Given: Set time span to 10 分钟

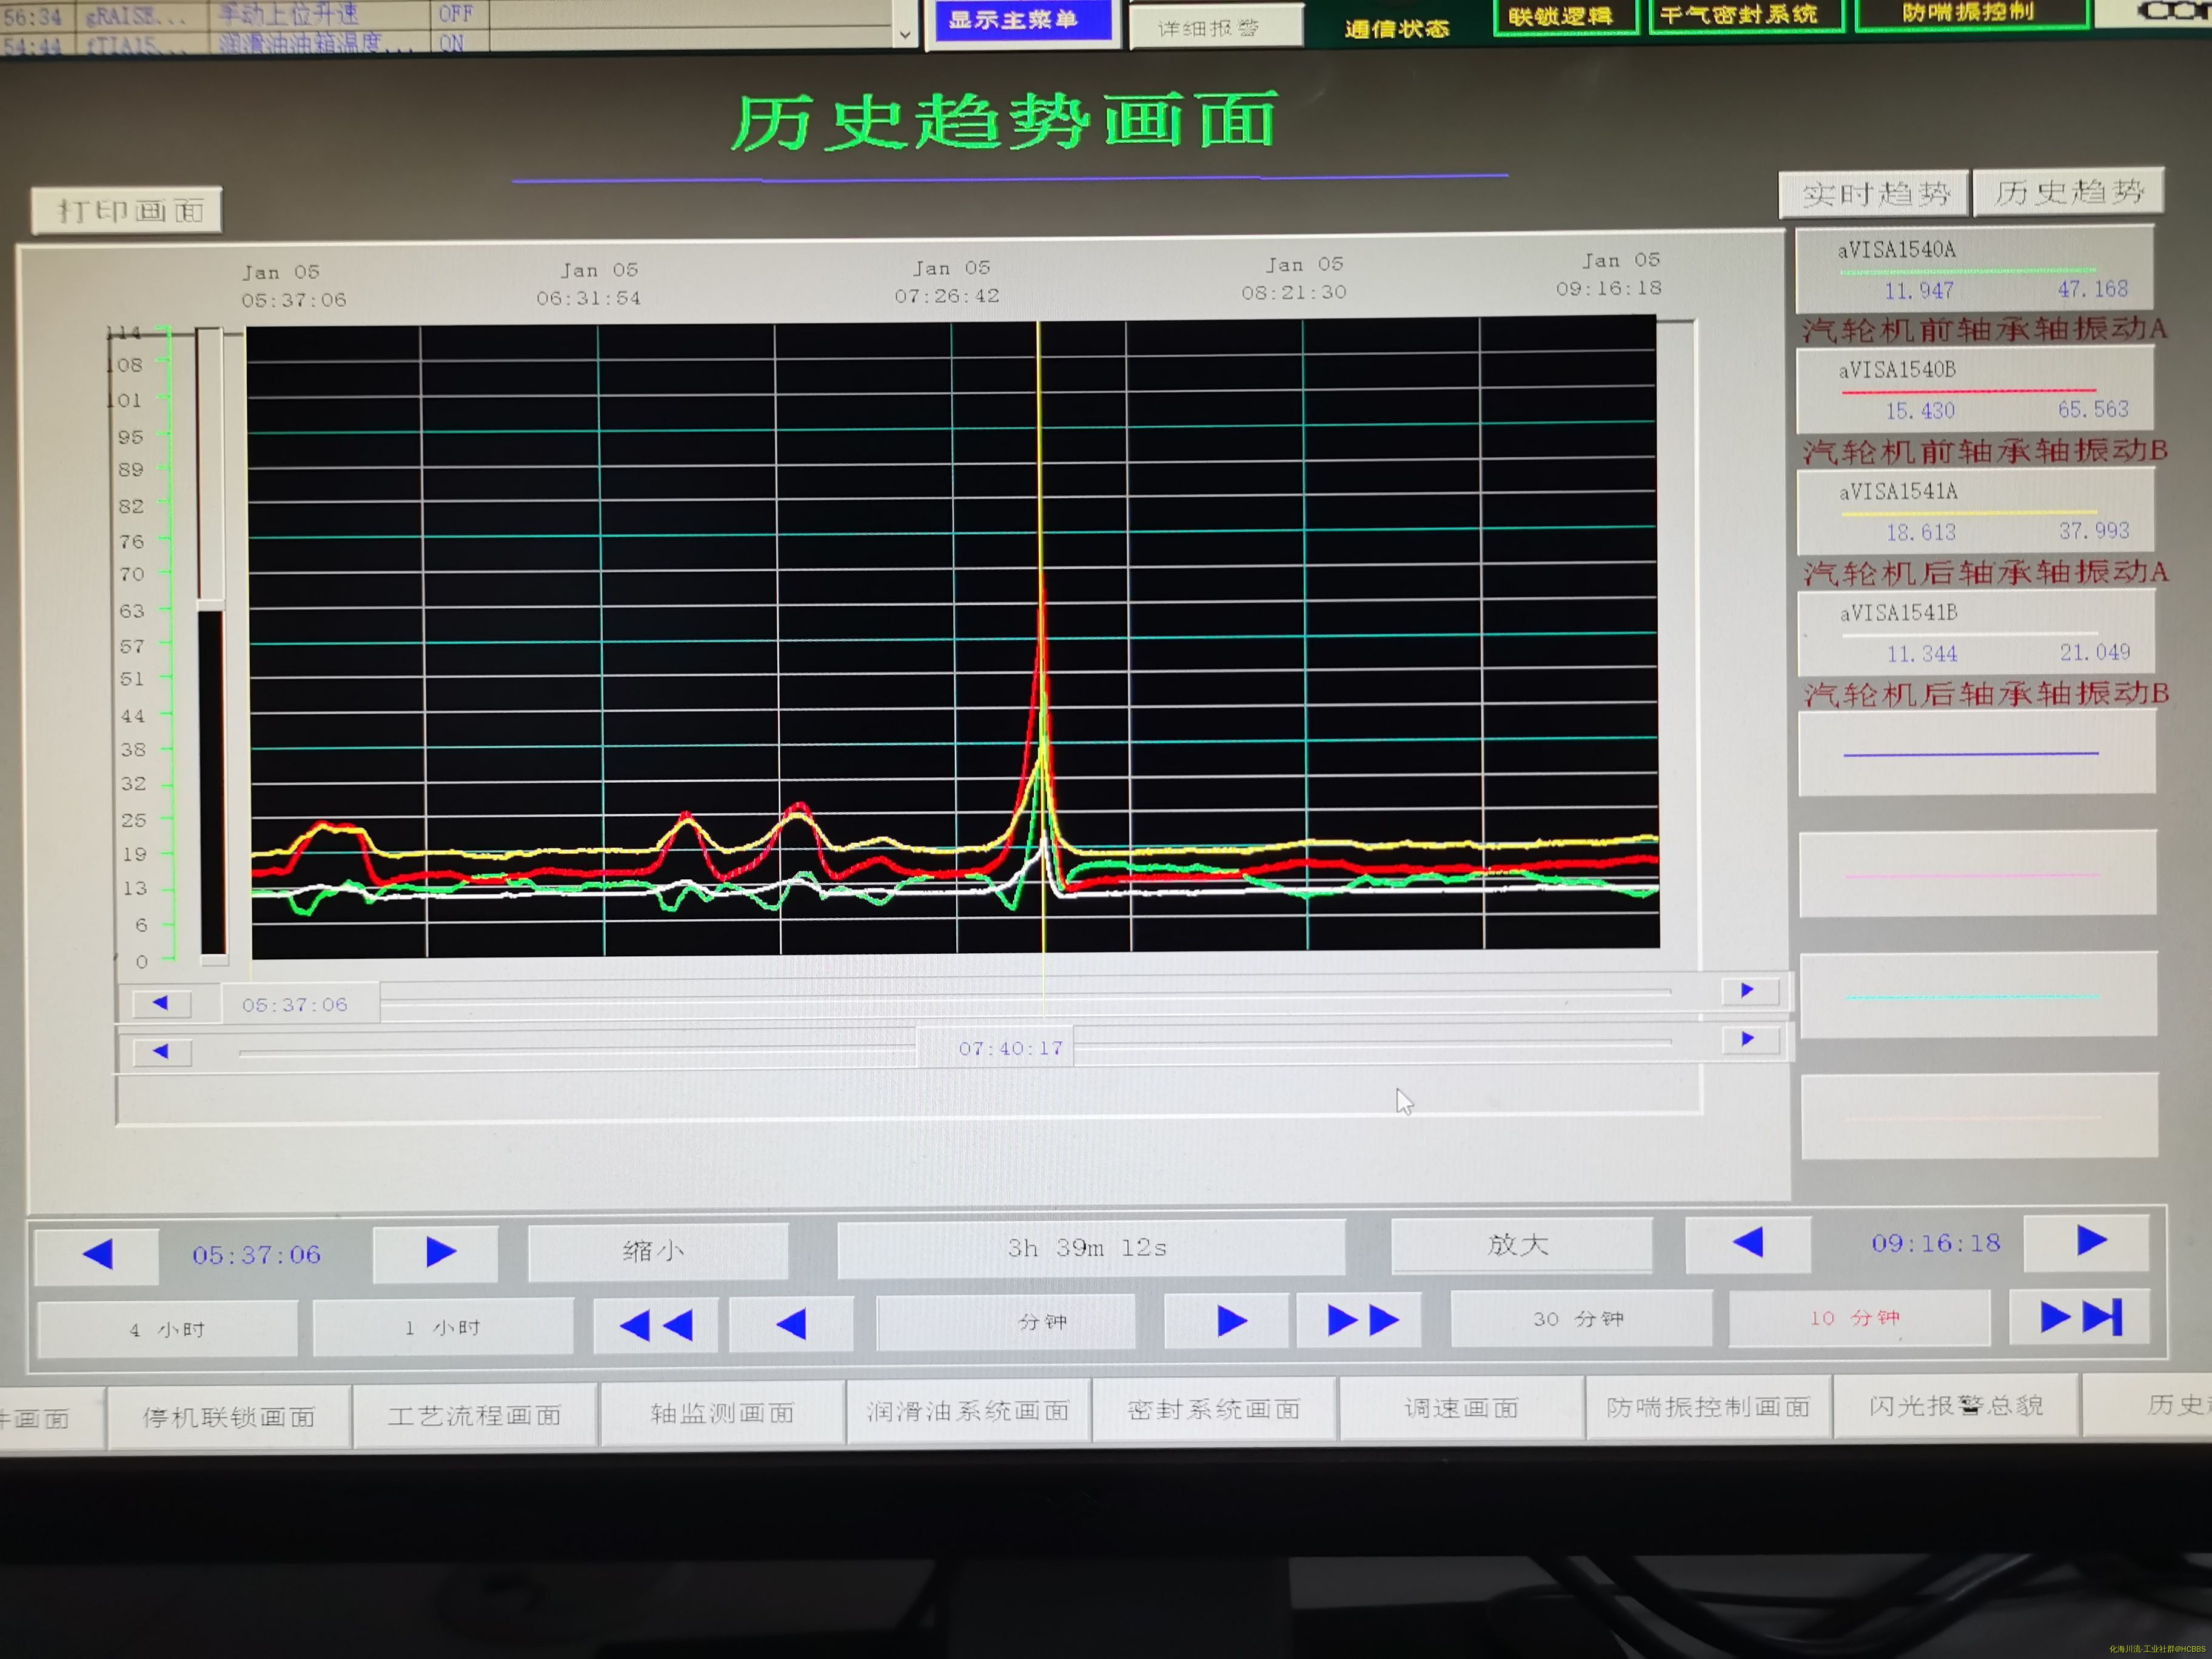Looking at the screenshot, I should pos(1859,1318).
